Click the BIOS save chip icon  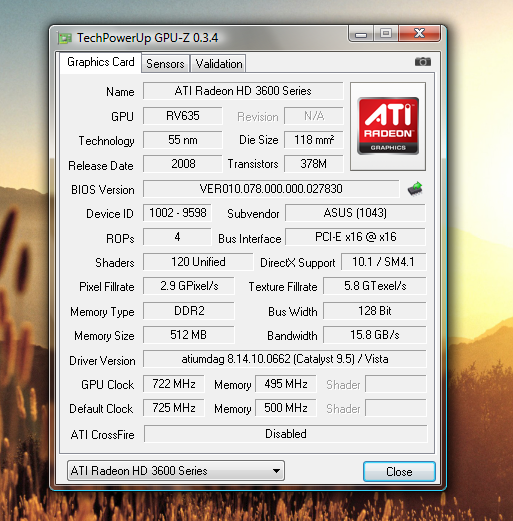tap(415, 189)
